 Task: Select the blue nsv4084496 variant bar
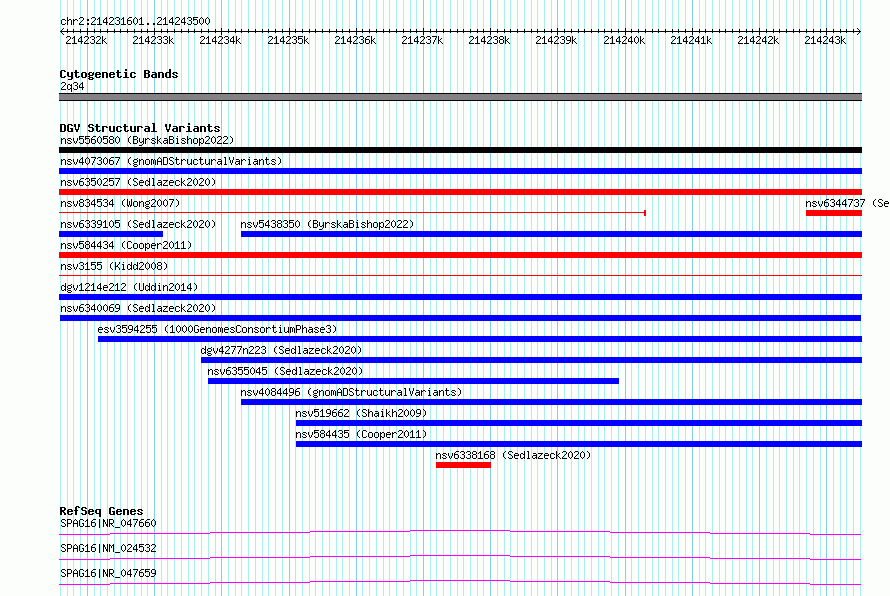tap(551, 402)
